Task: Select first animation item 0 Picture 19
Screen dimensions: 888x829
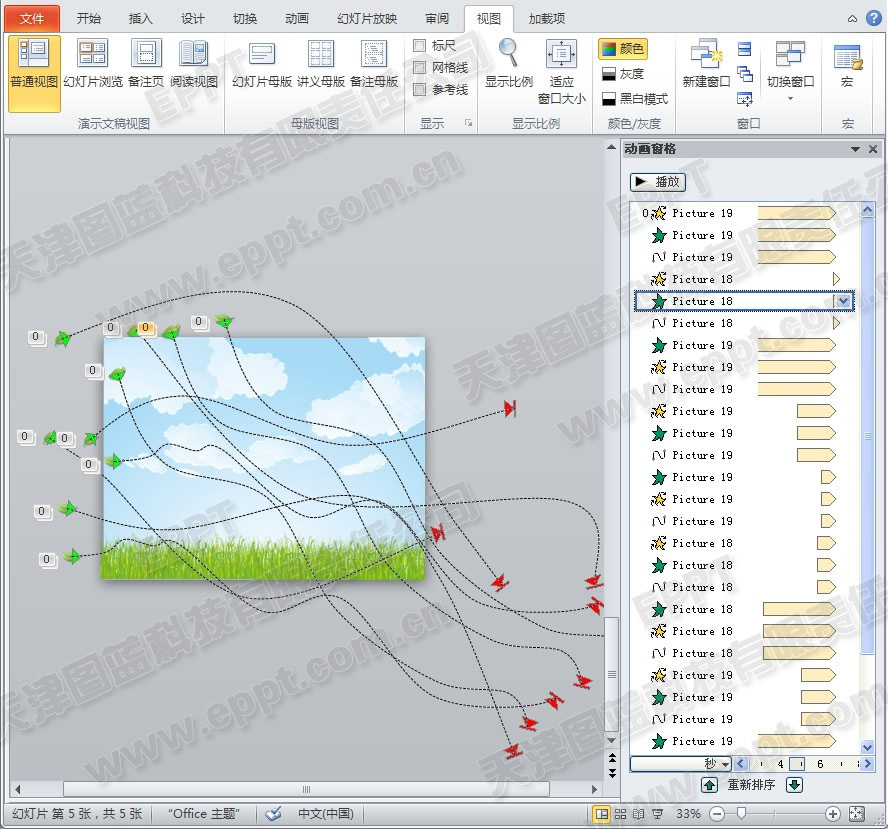Action: pos(743,213)
